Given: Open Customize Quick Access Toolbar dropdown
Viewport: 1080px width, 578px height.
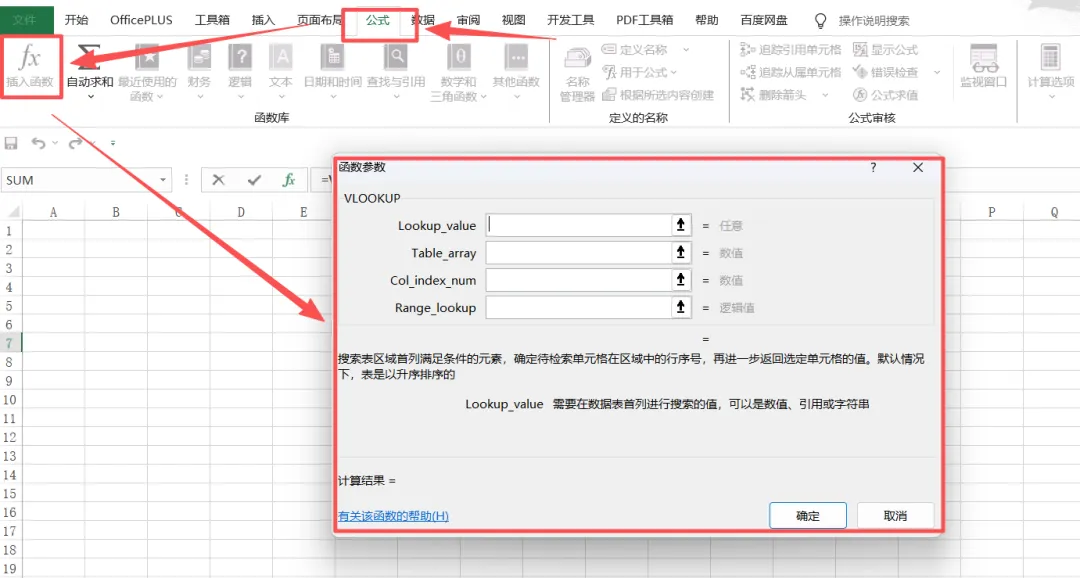Looking at the screenshot, I should (x=112, y=143).
